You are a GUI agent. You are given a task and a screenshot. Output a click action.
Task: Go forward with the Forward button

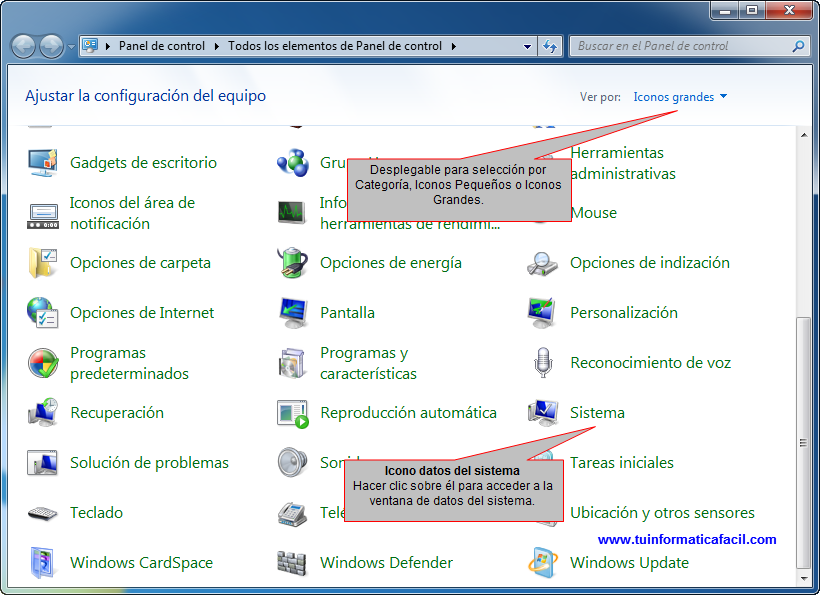(51, 47)
